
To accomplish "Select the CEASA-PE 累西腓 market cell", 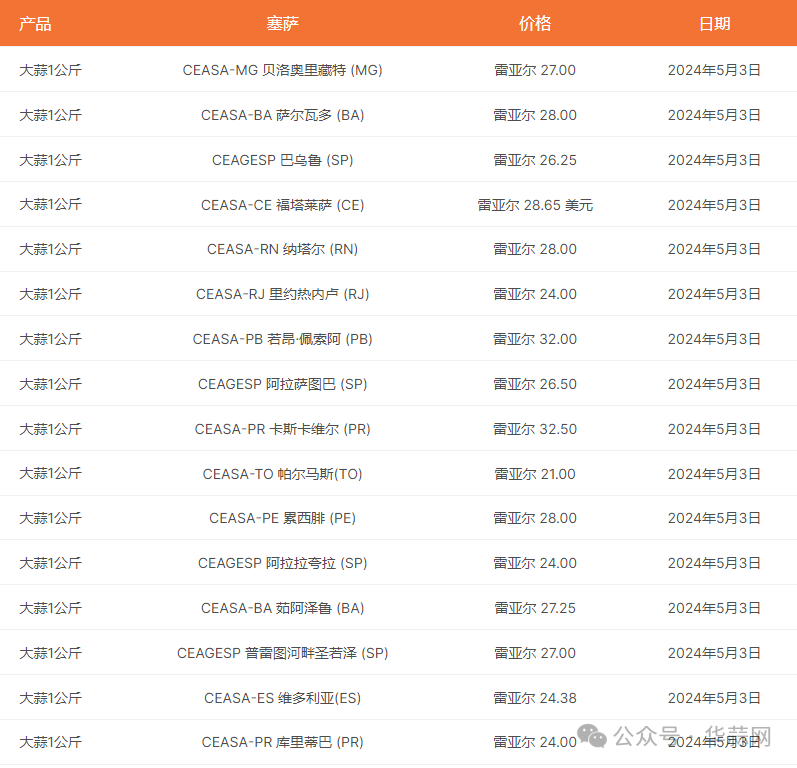I will 282,518.
